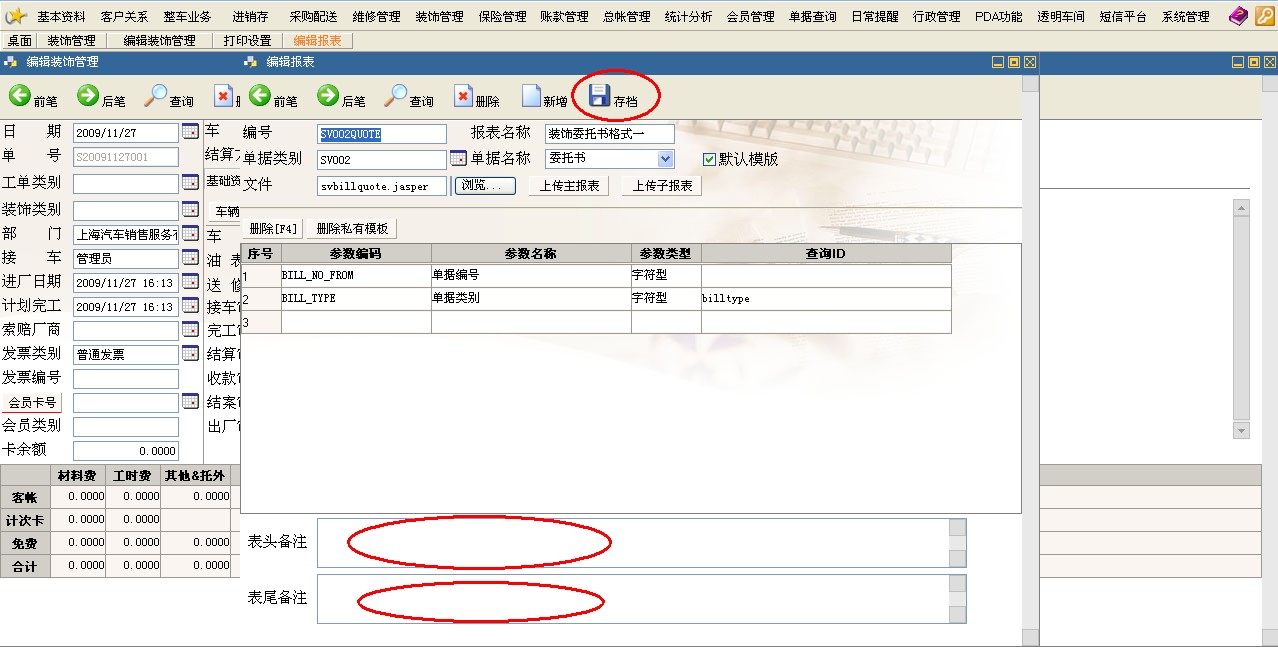Click the key icon at top right
The image size is (1278, 647).
click(1264, 16)
